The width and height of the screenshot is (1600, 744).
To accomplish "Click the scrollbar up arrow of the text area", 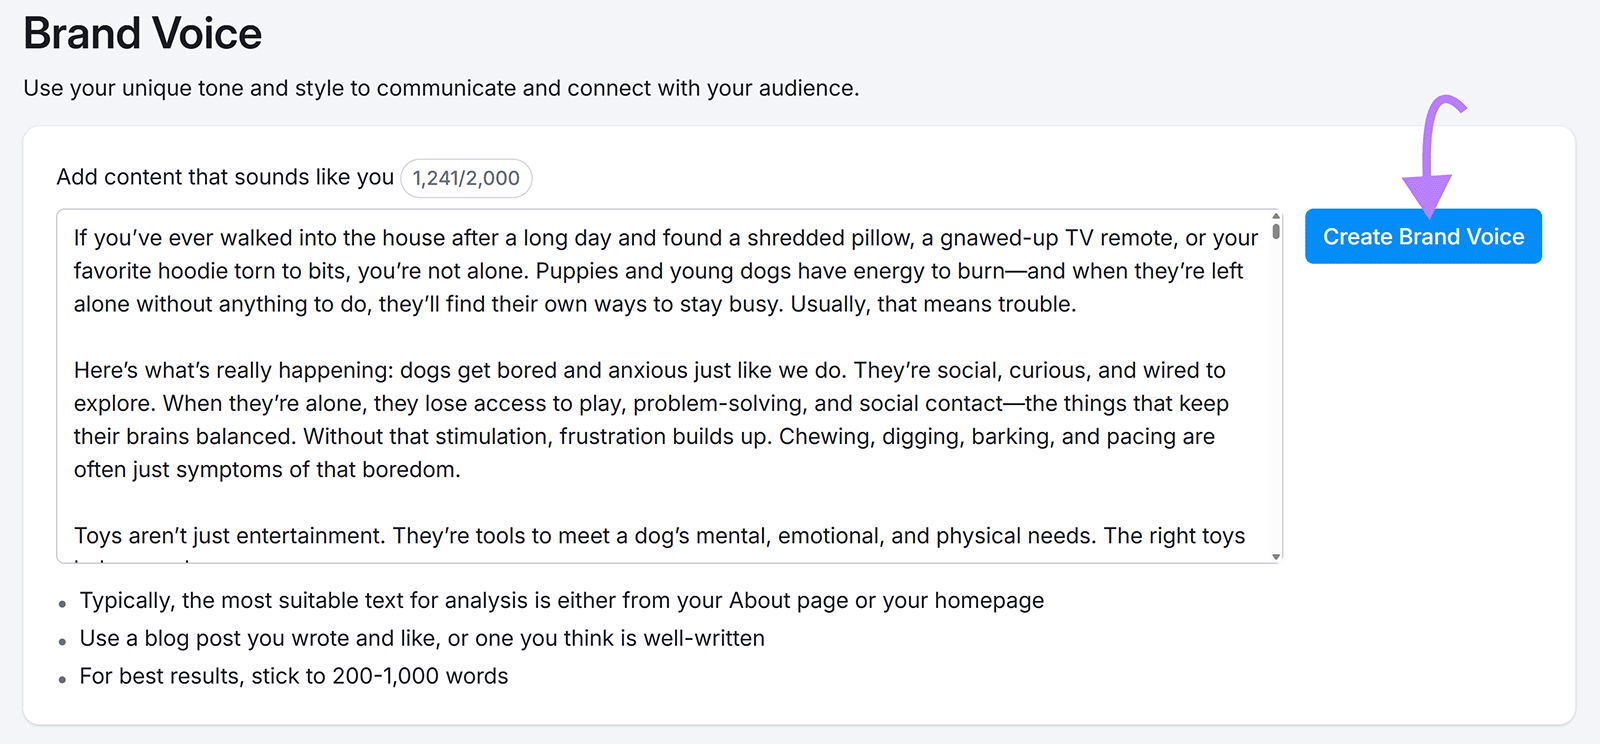I will (1274, 217).
